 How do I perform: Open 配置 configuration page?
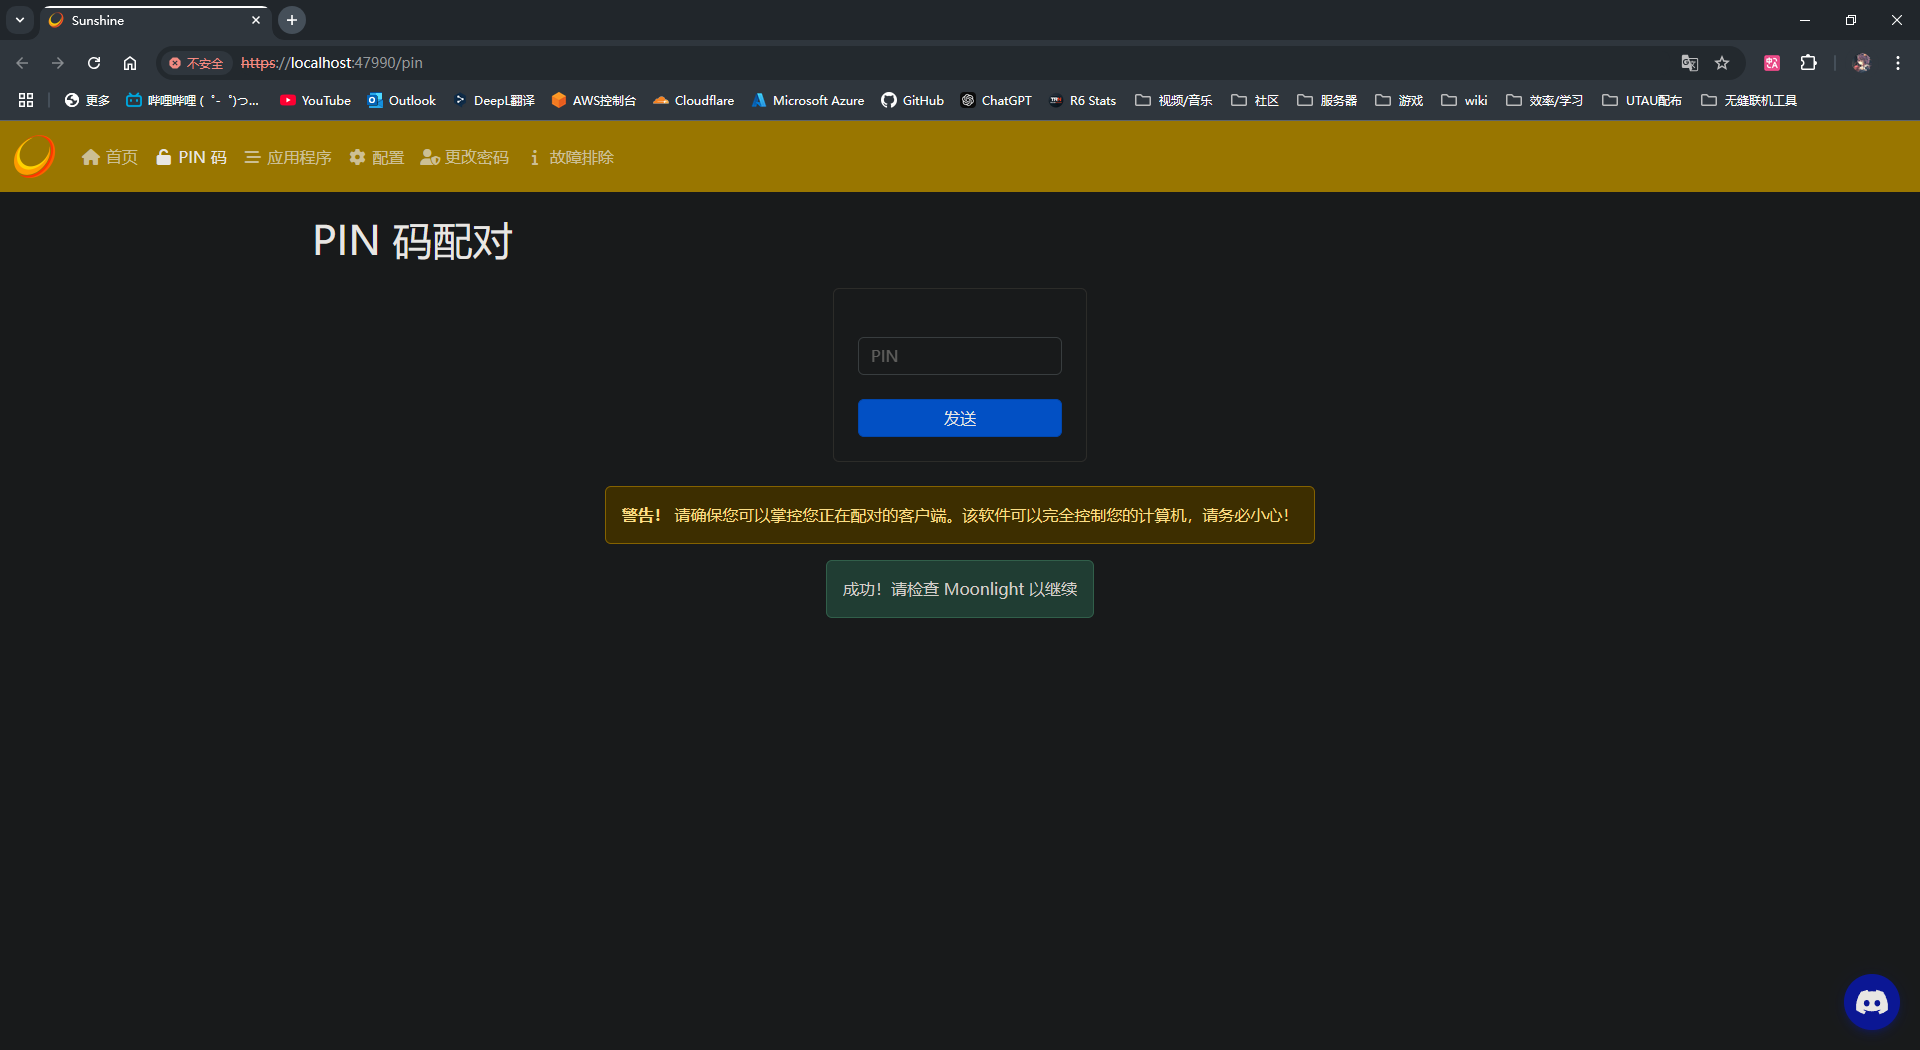point(377,158)
